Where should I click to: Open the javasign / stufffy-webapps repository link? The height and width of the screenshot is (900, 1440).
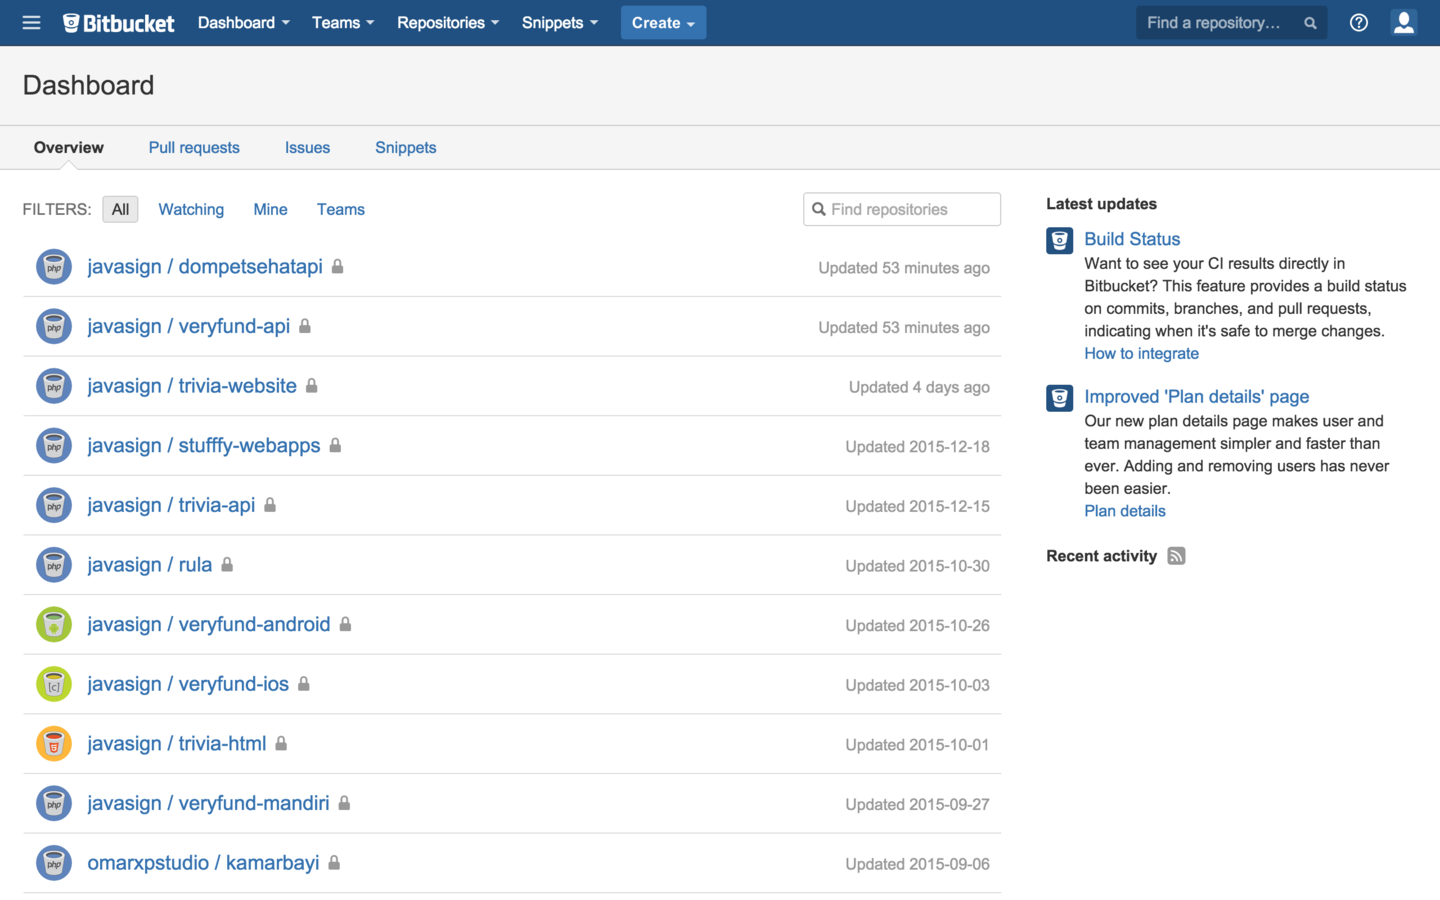click(204, 445)
